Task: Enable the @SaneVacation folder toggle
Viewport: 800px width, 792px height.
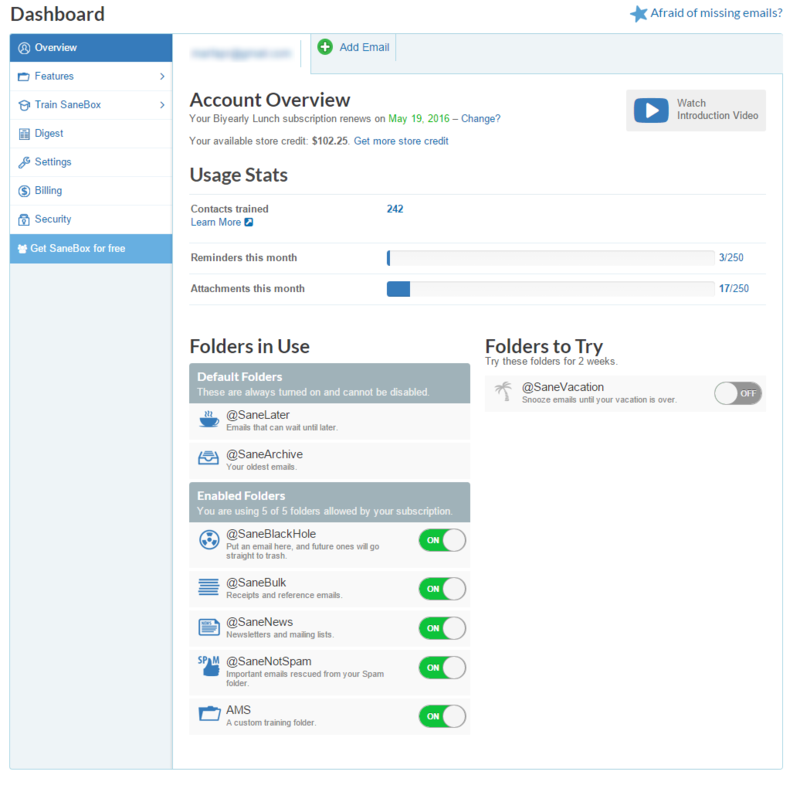Action: (738, 393)
